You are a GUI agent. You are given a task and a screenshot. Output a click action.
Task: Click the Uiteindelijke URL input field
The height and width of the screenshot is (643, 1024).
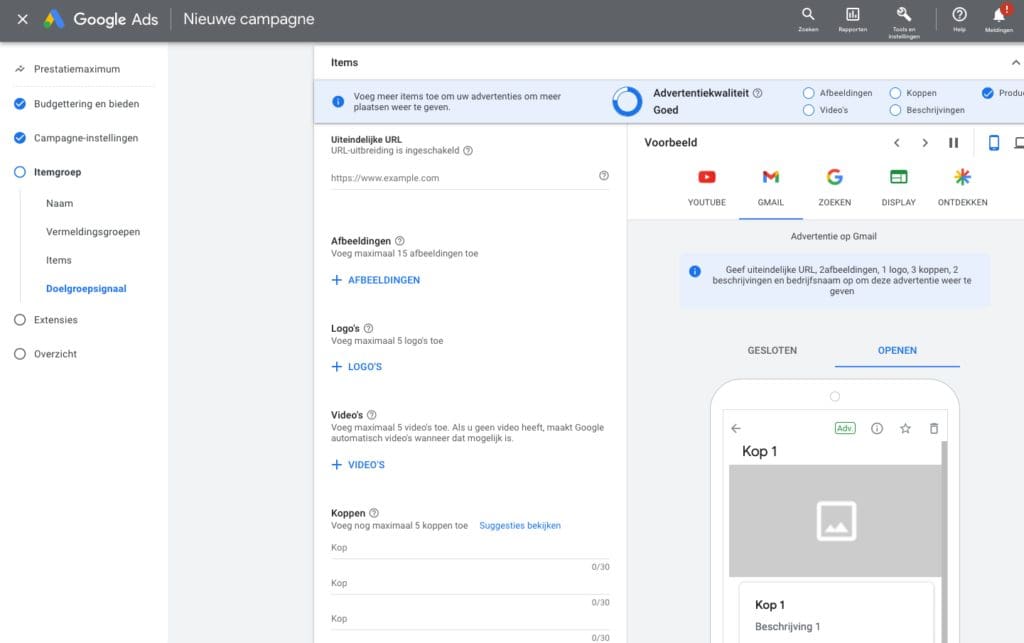point(470,178)
